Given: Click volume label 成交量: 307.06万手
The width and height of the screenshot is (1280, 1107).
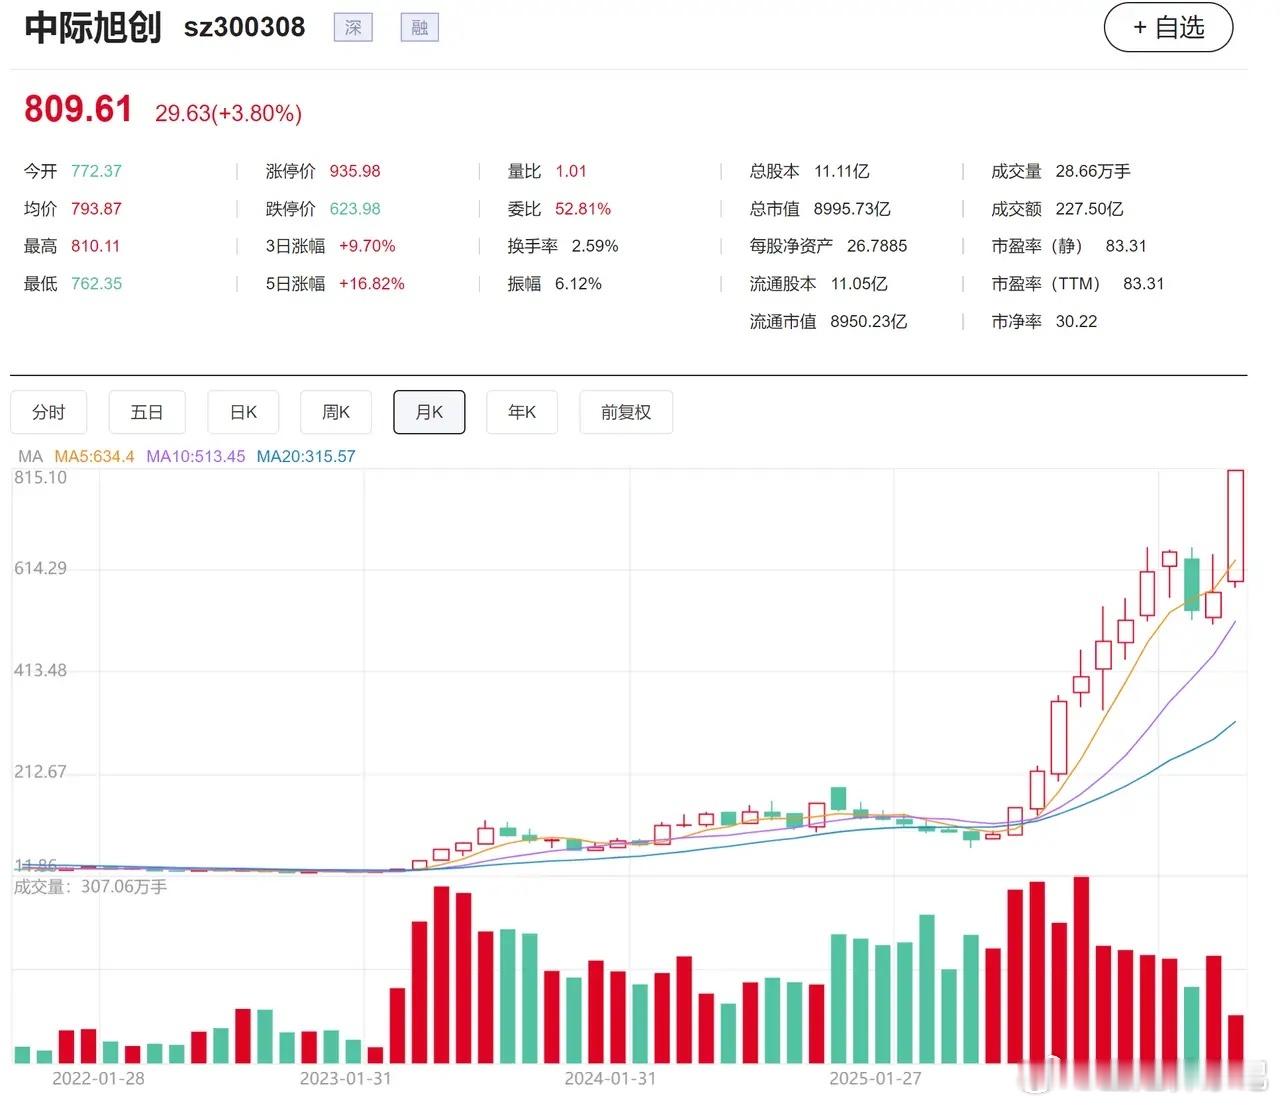Looking at the screenshot, I should pos(90,887).
